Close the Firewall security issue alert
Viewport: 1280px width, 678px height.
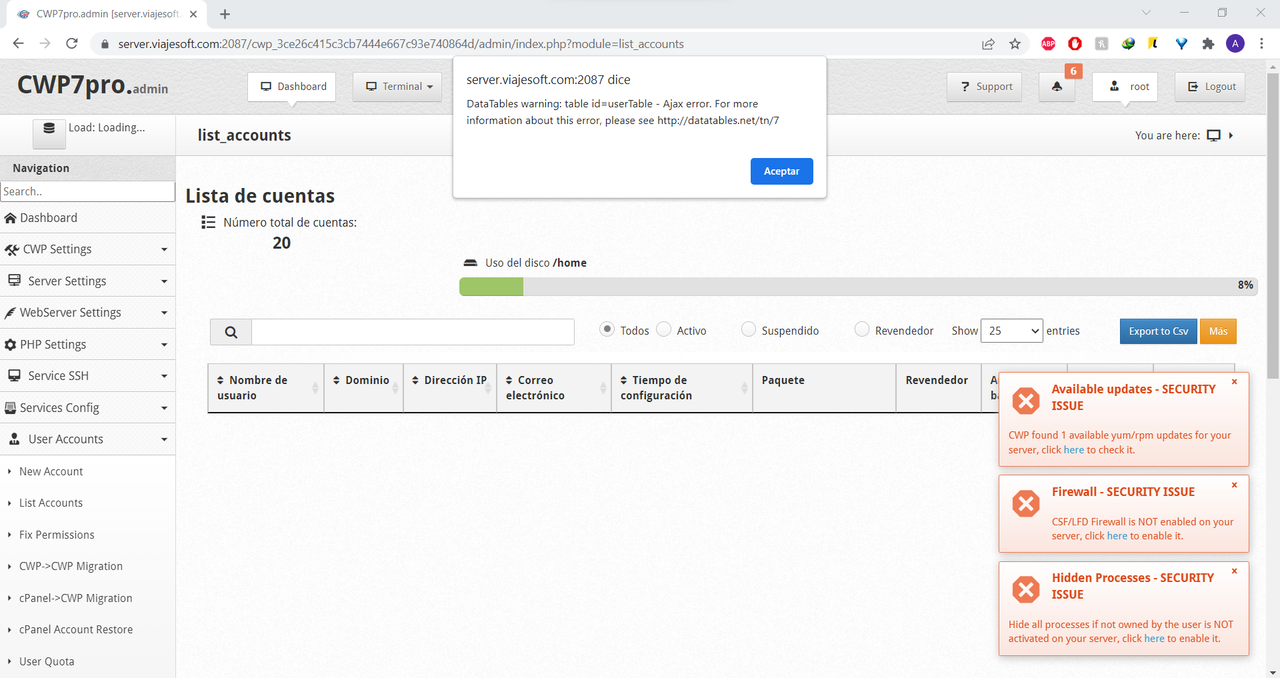click(1234, 485)
